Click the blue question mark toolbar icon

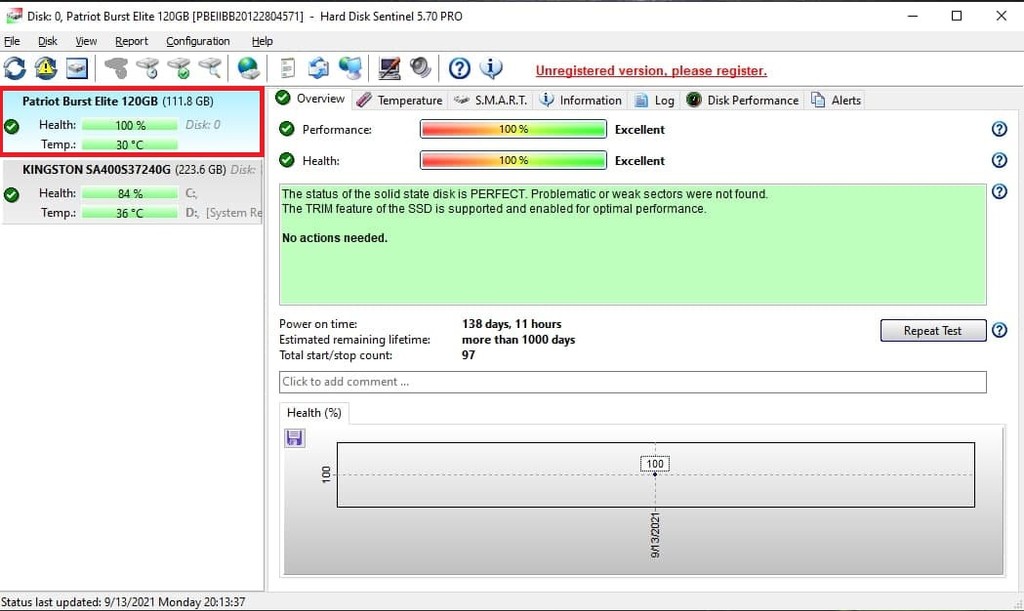[x=459, y=68]
